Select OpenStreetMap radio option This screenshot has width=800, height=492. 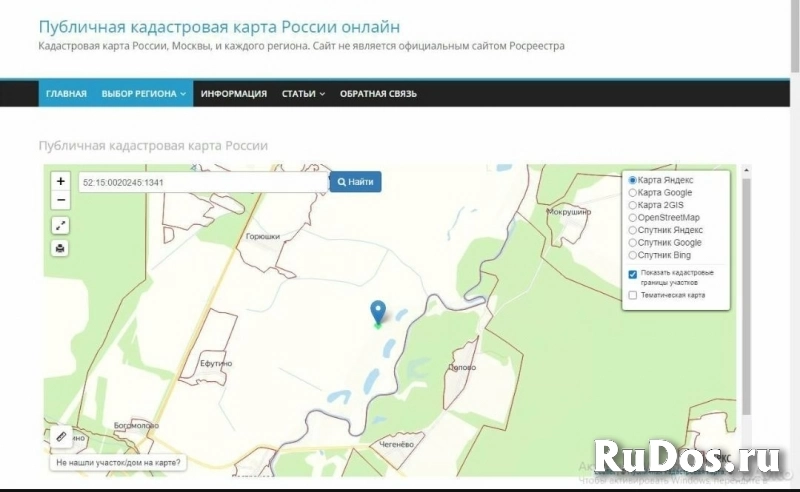[633, 217]
